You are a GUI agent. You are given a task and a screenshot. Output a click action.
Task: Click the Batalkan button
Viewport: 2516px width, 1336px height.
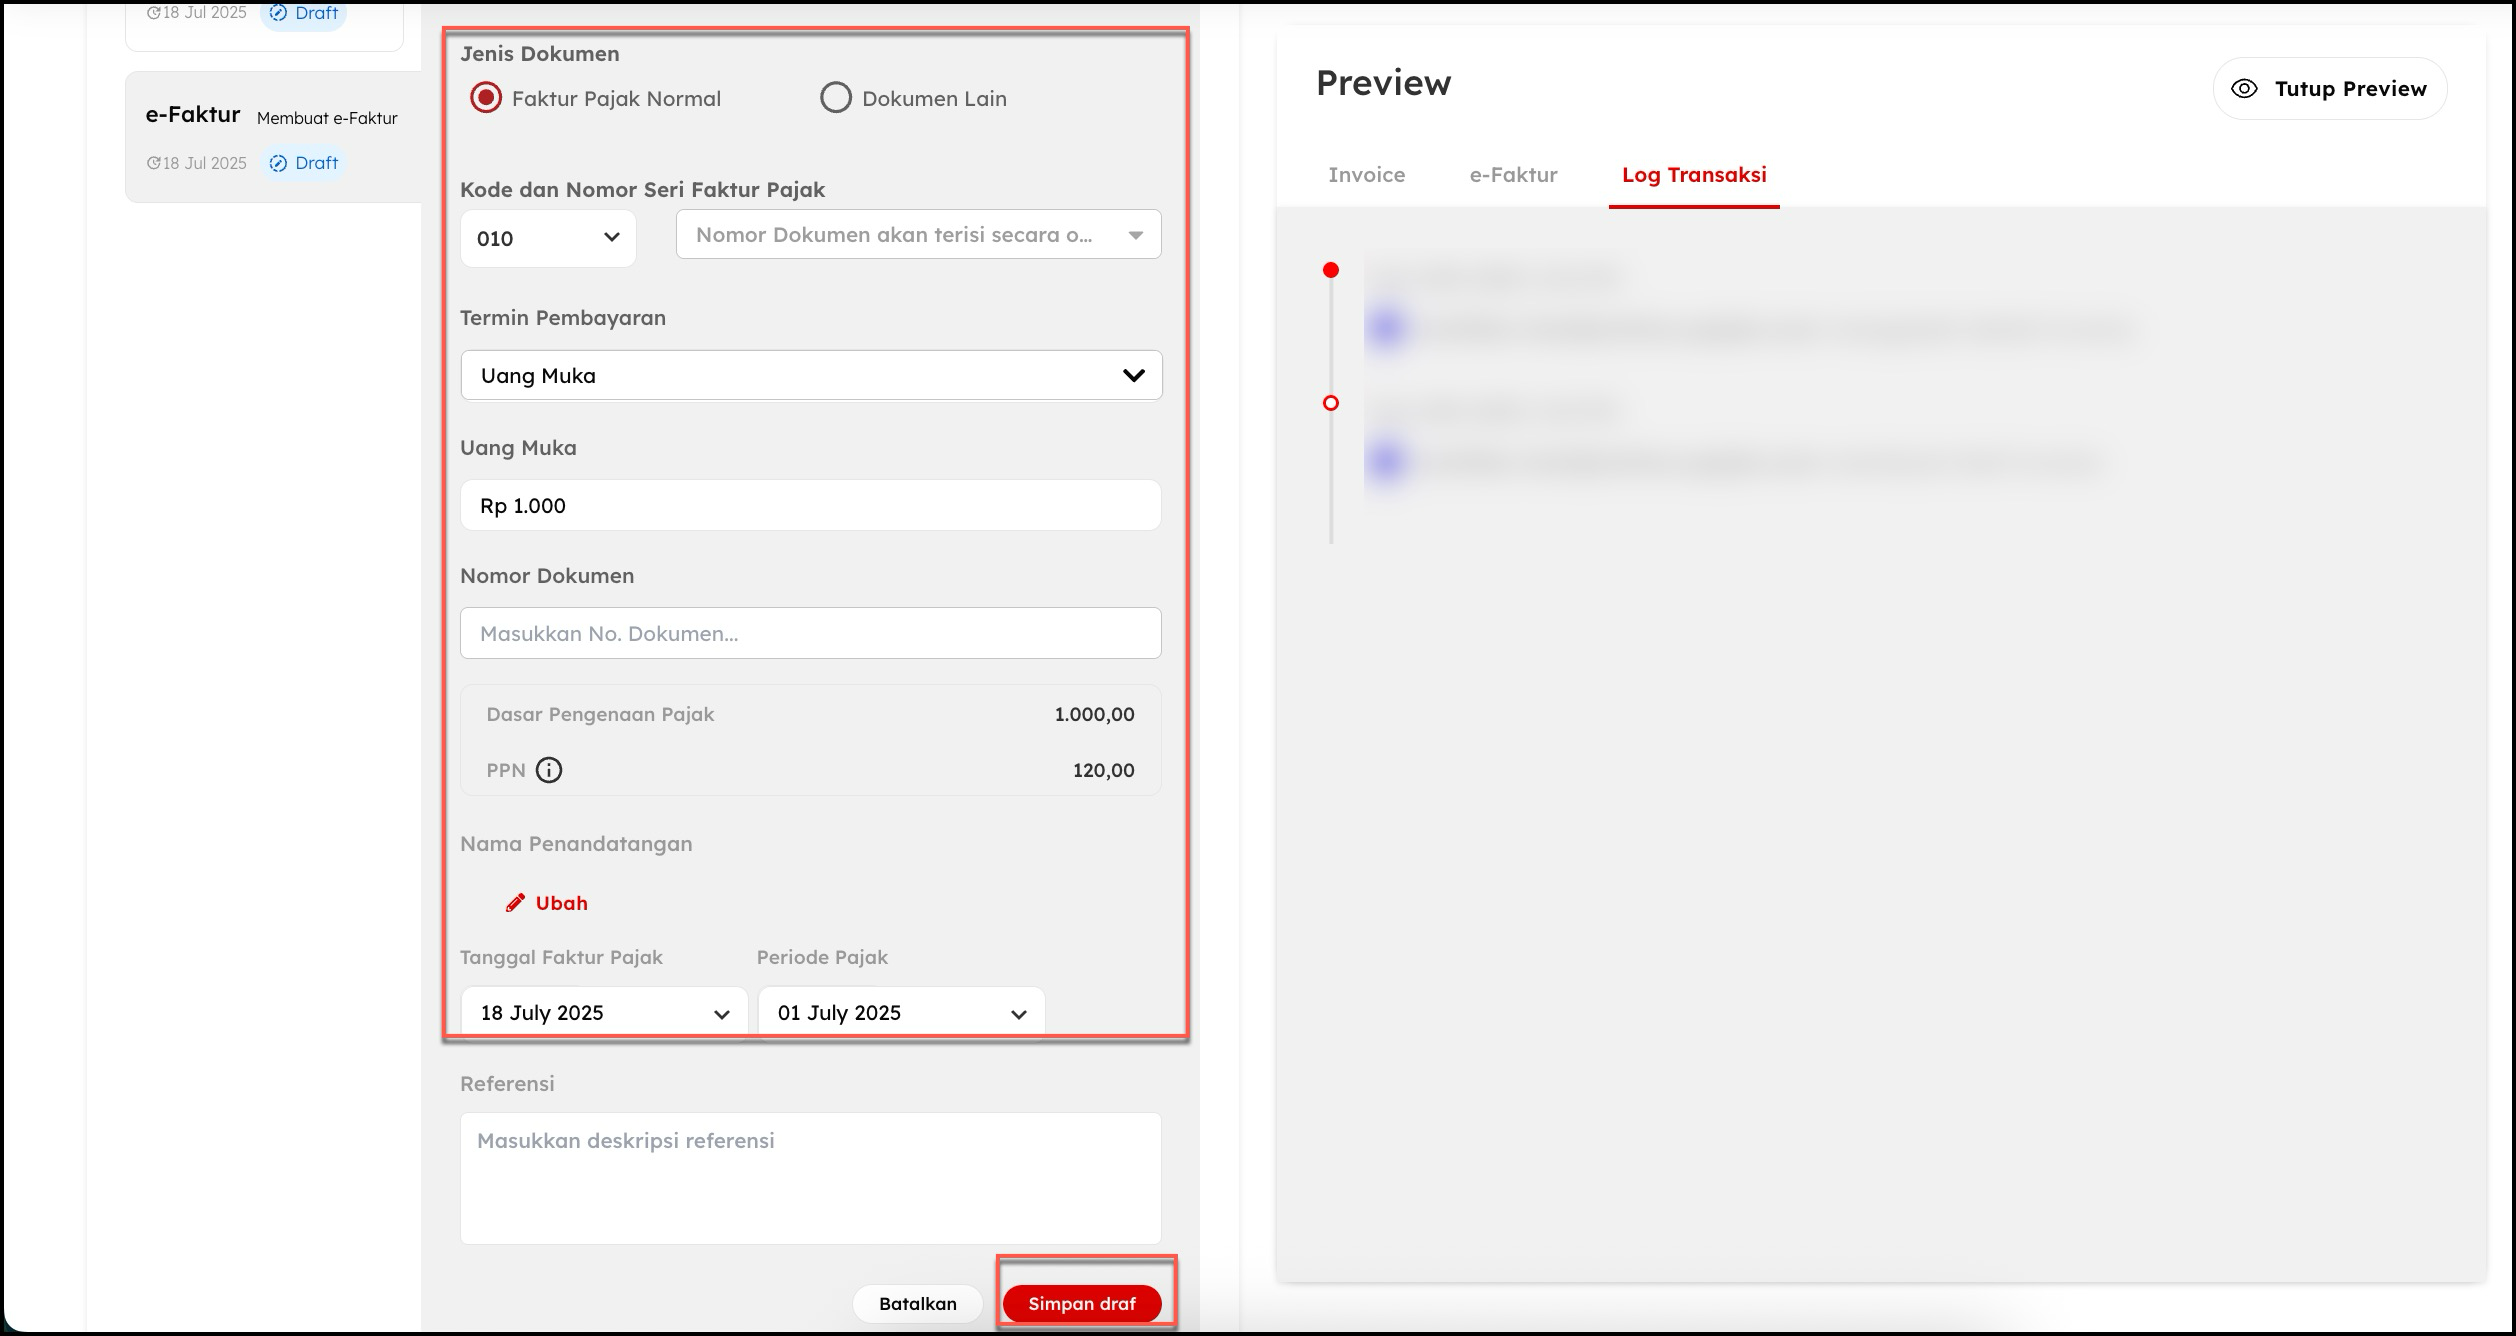[917, 1304]
